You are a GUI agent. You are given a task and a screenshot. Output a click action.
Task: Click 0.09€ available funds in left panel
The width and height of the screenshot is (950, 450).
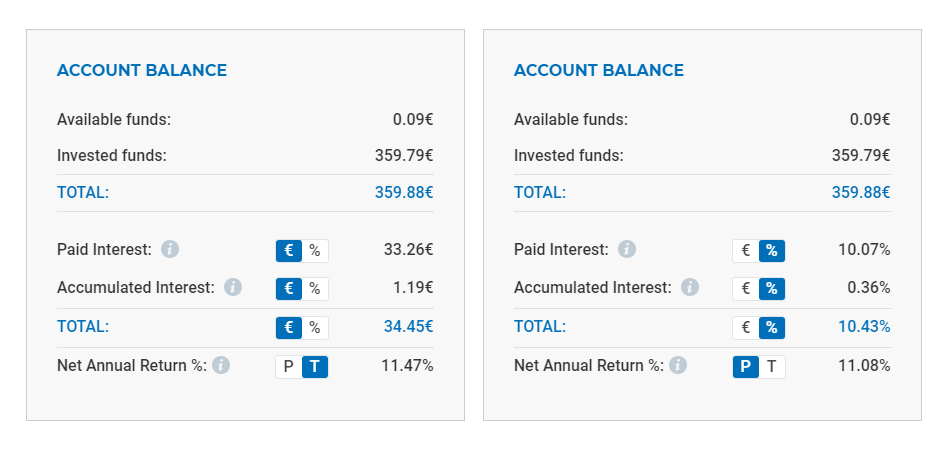click(x=413, y=119)
